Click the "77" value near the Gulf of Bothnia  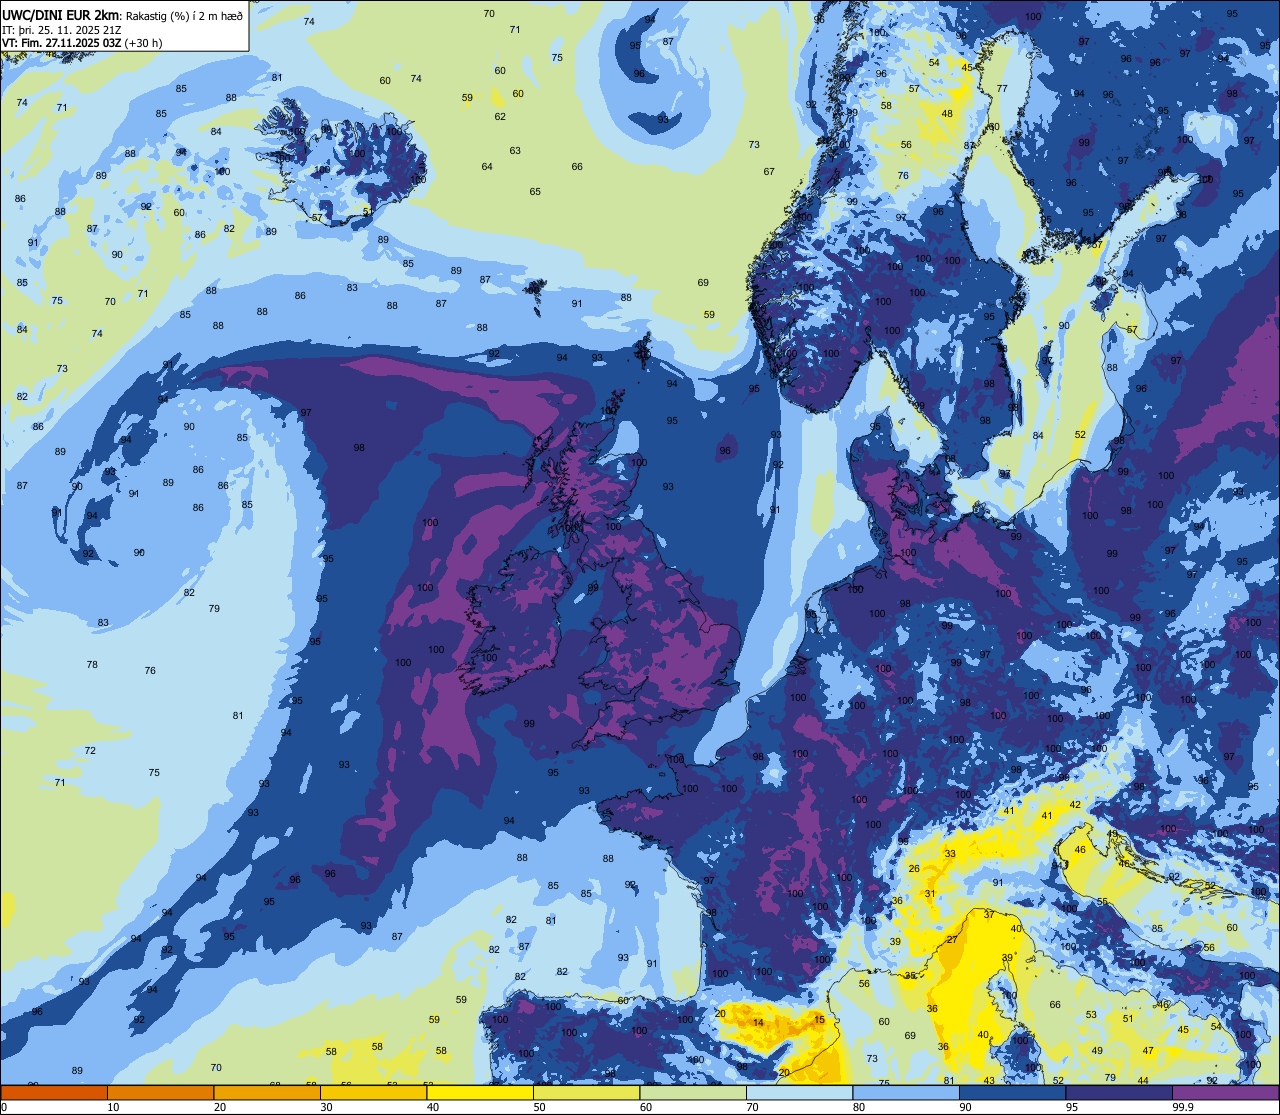[1002, 88]
